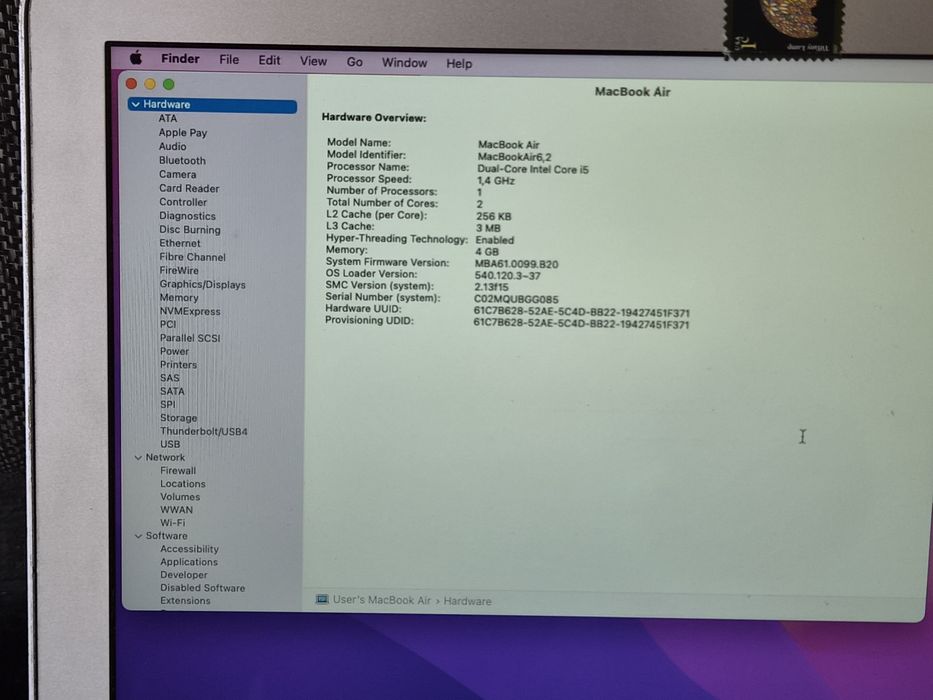Select Card Reader in the sidebar
933x700 pixels.
coord(189,188)
